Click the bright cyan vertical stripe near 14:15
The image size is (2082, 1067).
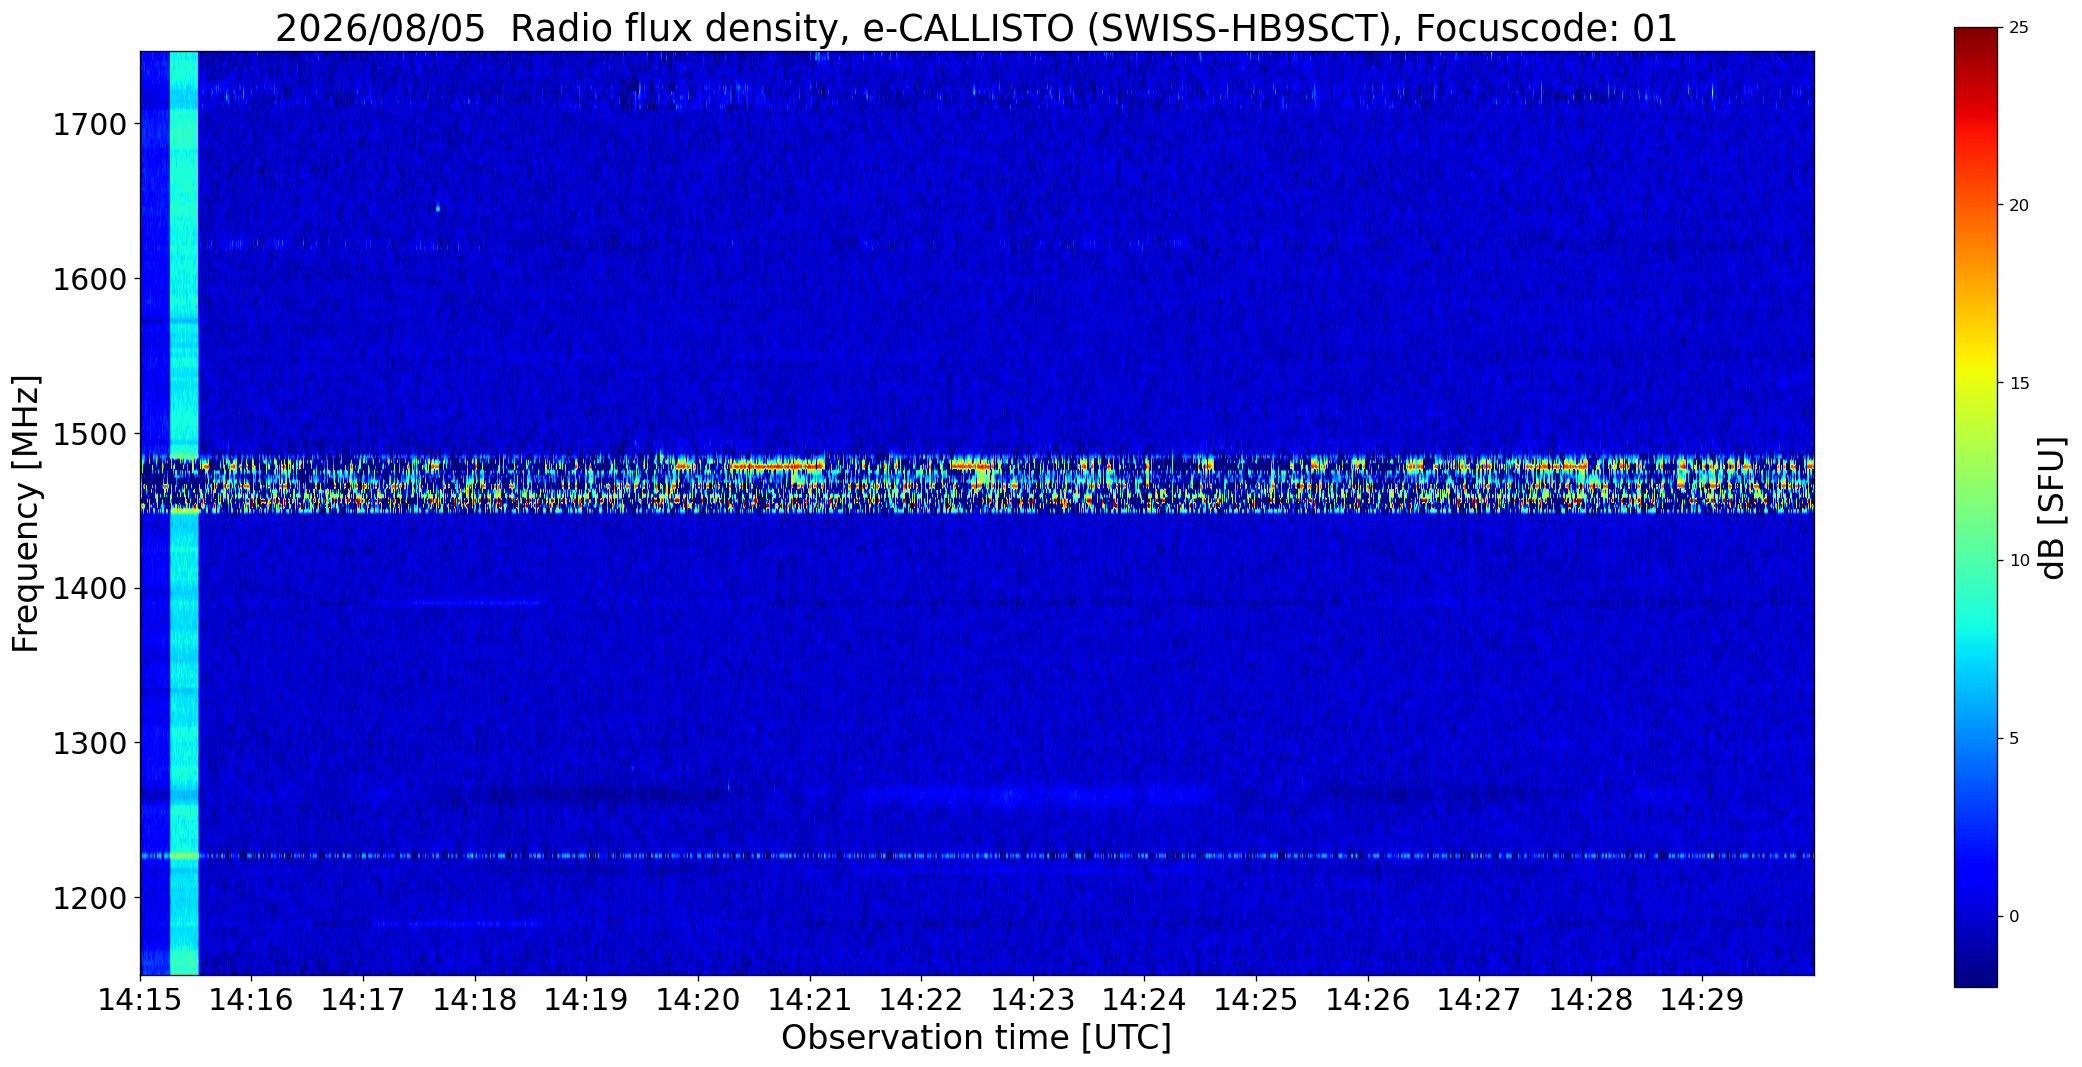tap(184, 513)
